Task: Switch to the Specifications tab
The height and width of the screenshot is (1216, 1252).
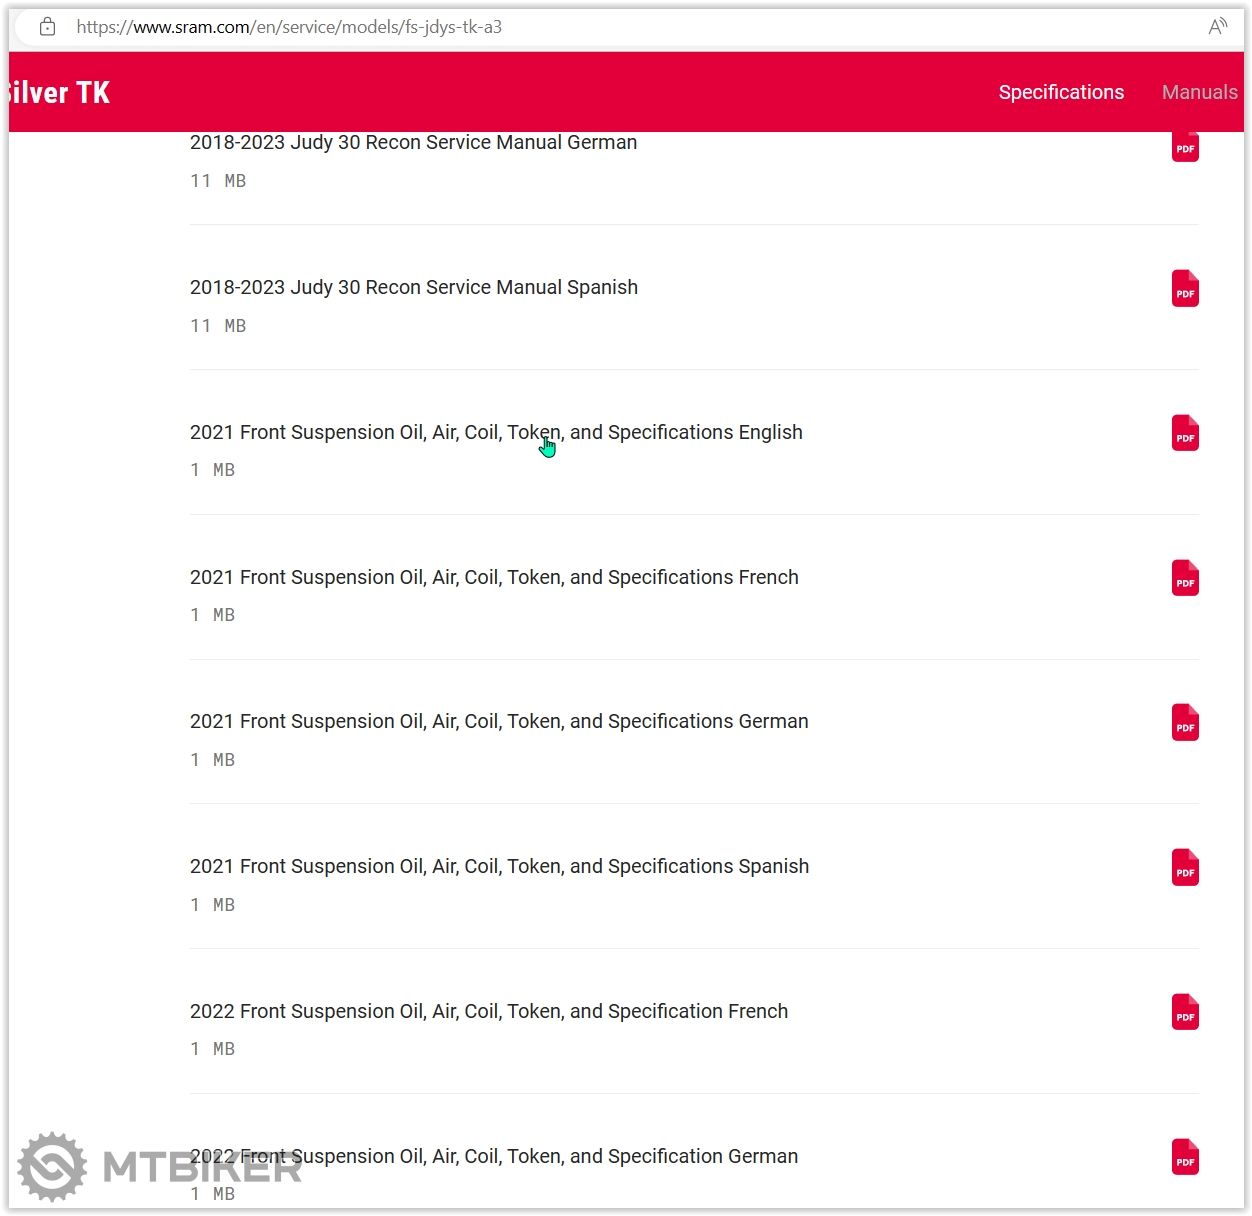Action: click(x=1061, y=92)
